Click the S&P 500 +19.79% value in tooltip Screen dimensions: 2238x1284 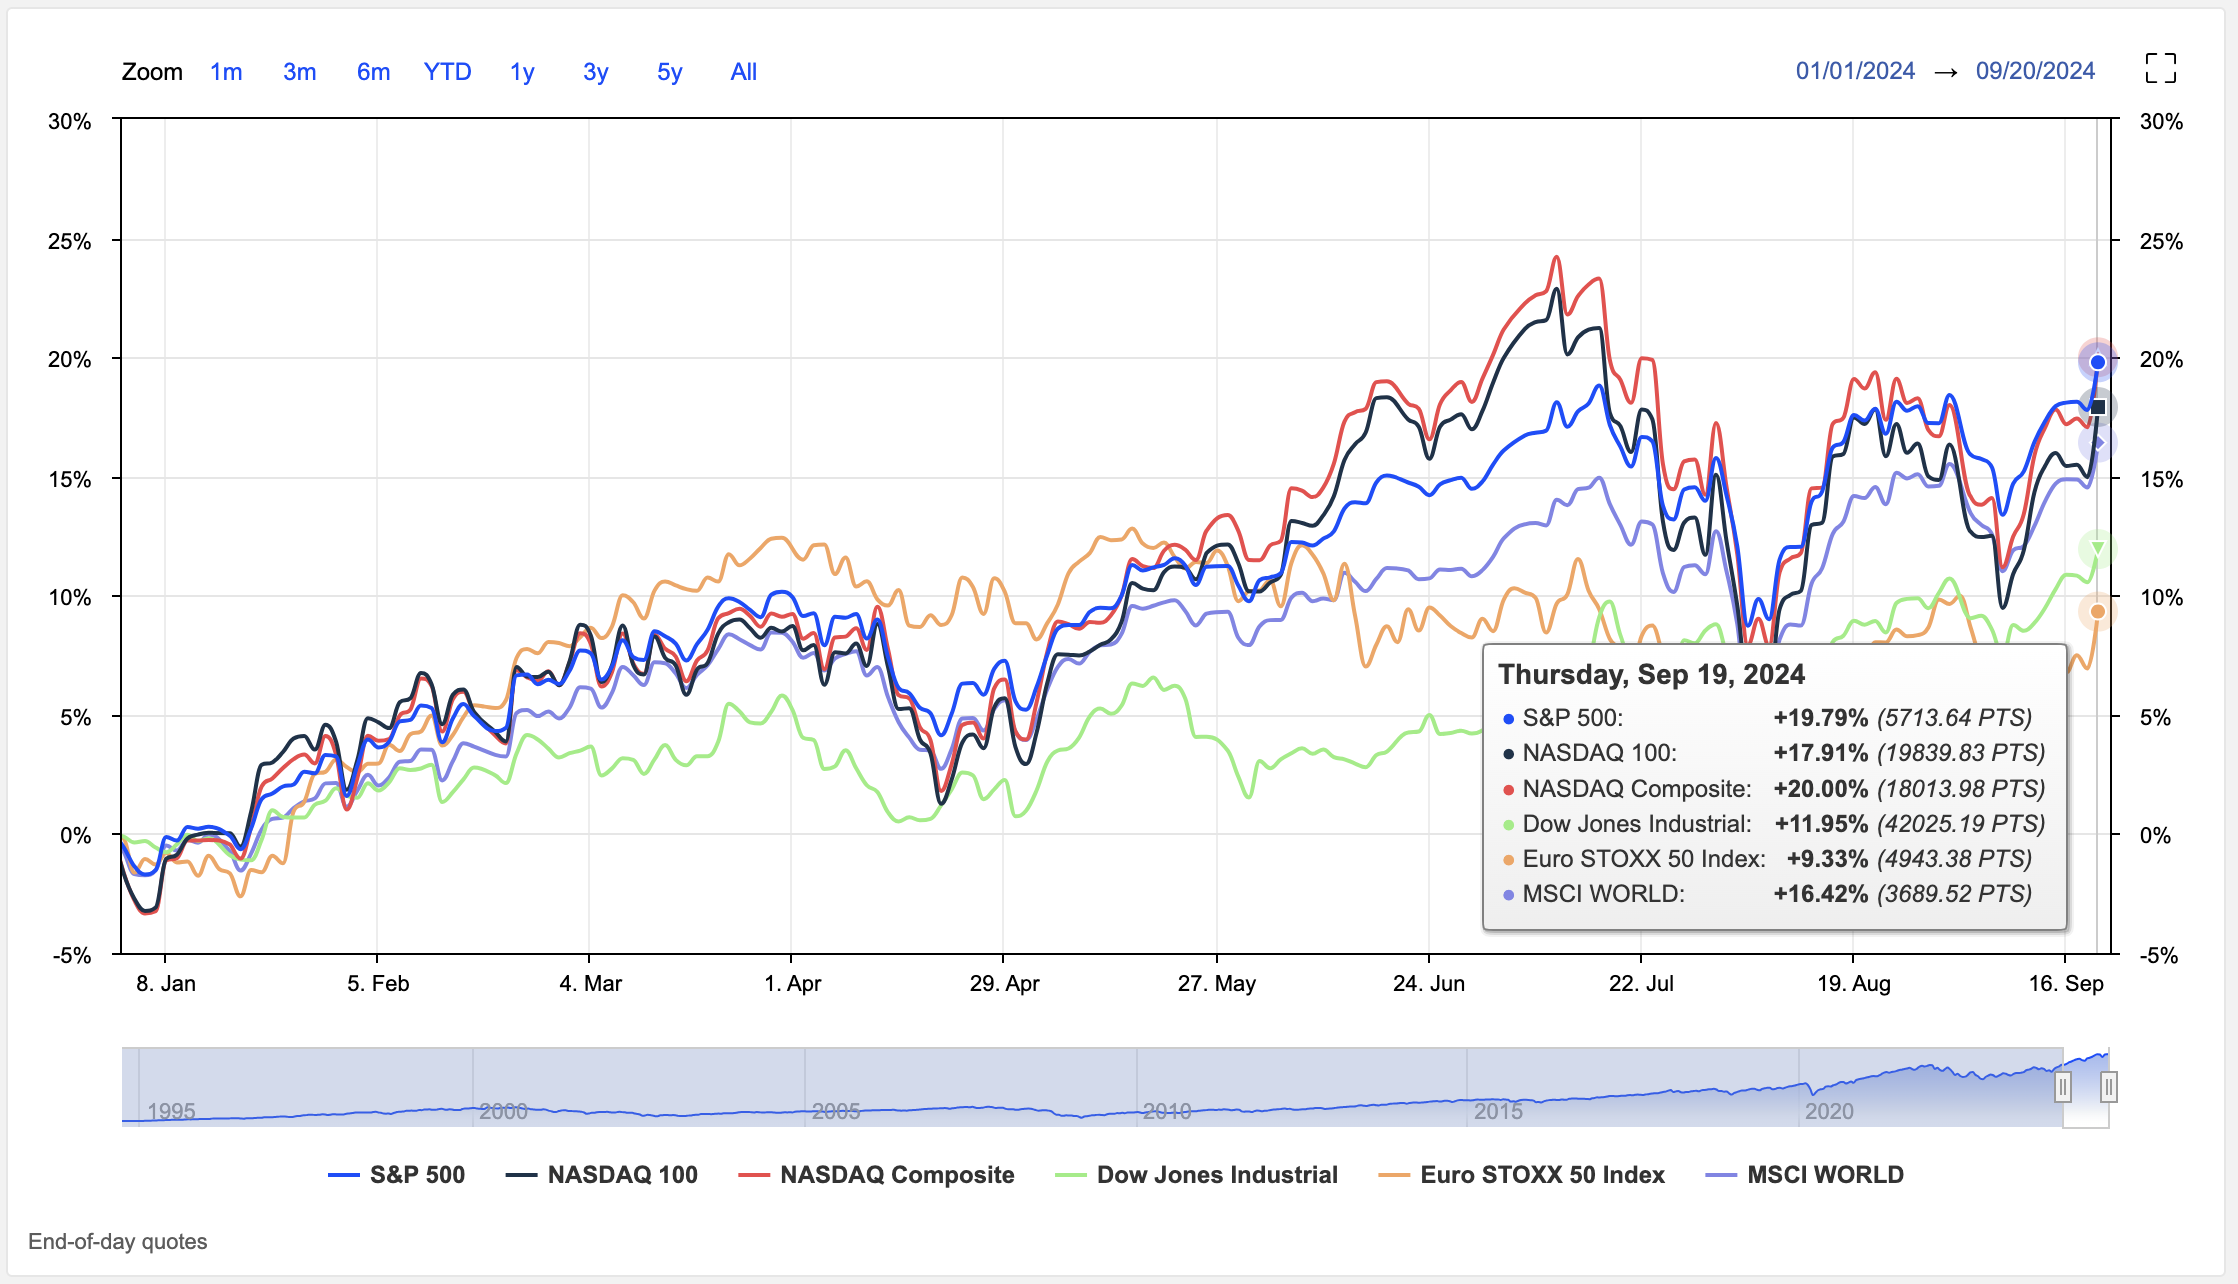(x=1820, y=718)
